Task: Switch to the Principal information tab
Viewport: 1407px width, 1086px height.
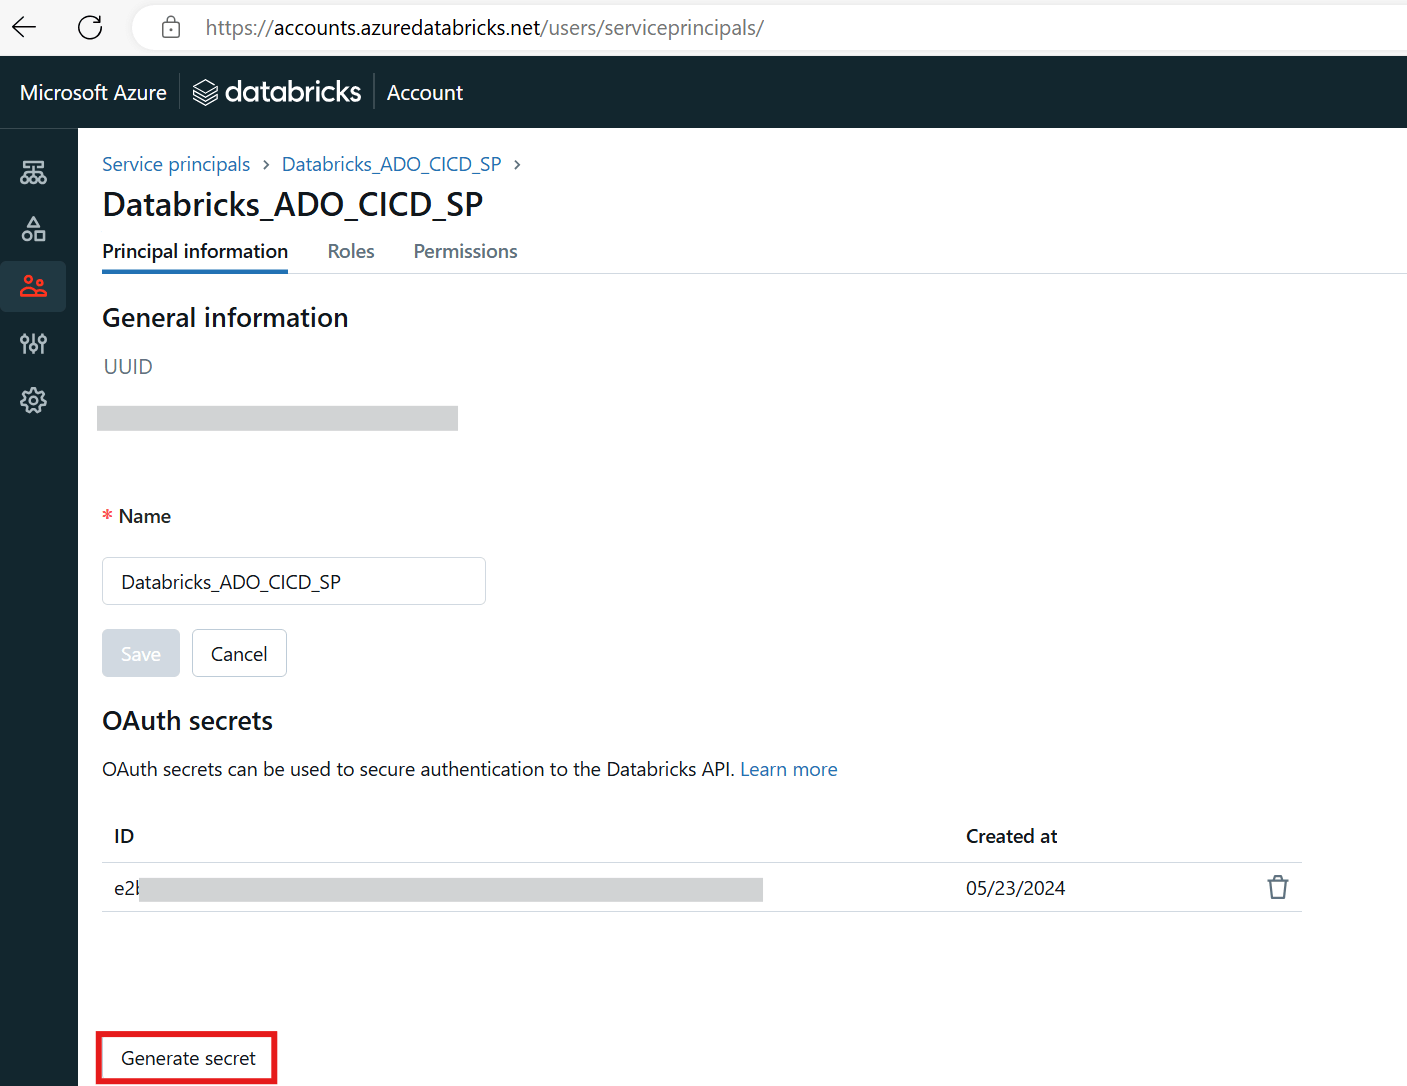Action: tap(195, 251)
